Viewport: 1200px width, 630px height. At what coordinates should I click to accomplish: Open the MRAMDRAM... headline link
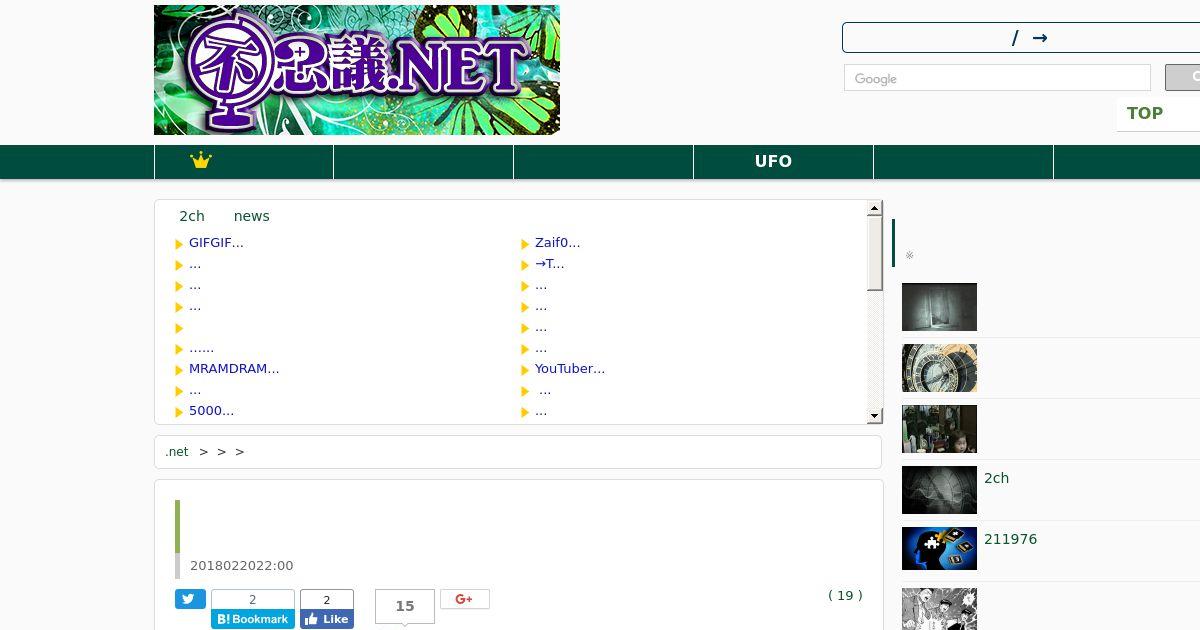234,369
